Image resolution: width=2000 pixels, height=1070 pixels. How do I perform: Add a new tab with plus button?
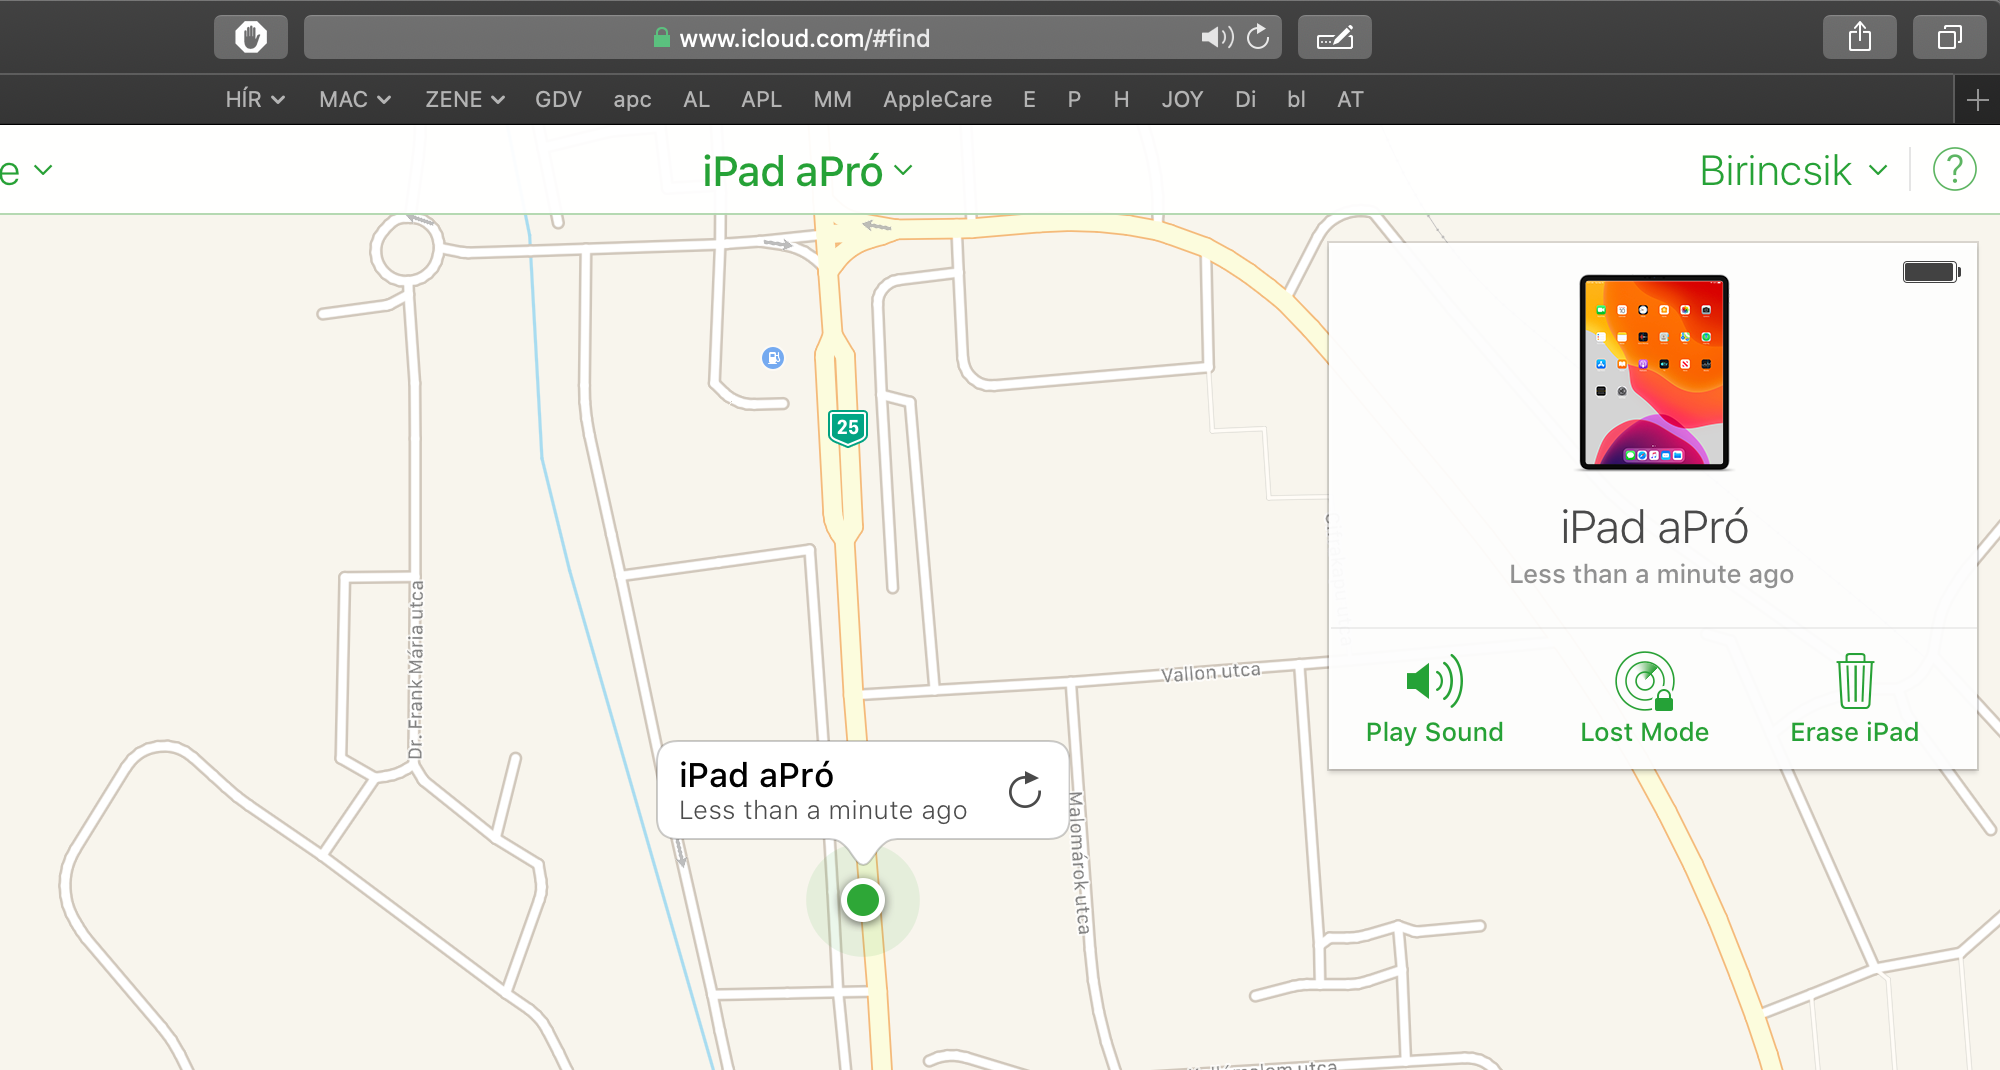pos(1977,100)
